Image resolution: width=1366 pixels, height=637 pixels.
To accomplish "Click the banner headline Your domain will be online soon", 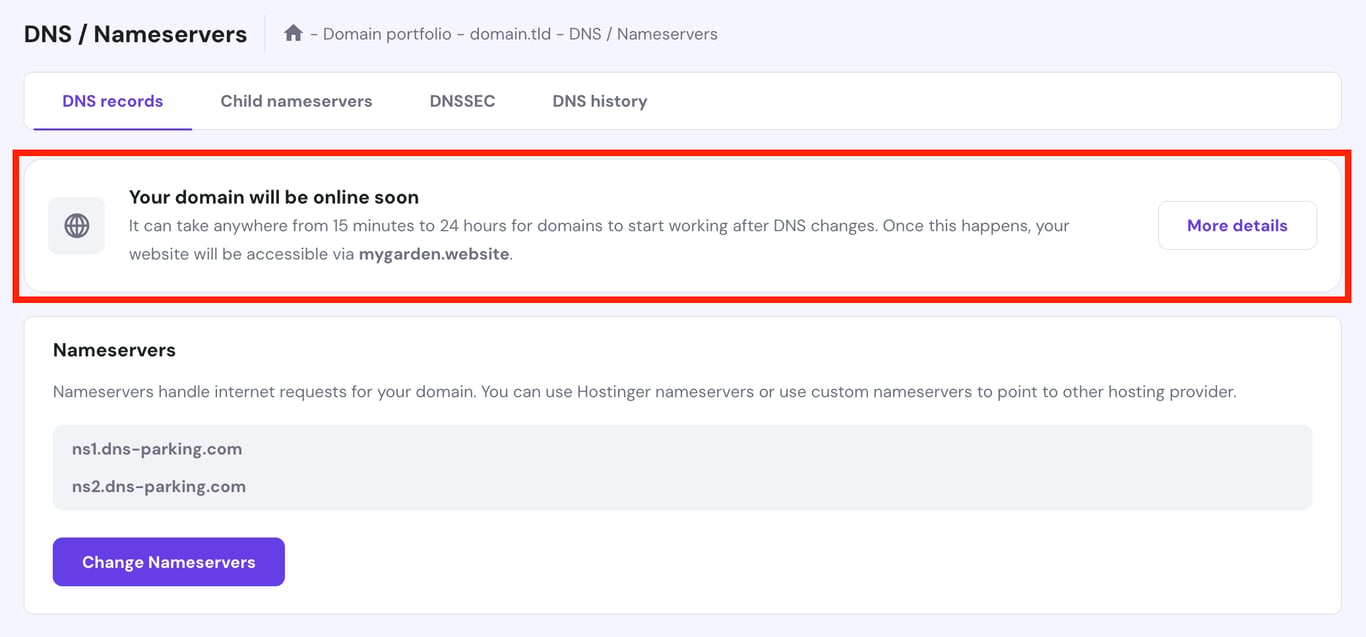I will tap(273, 196).
